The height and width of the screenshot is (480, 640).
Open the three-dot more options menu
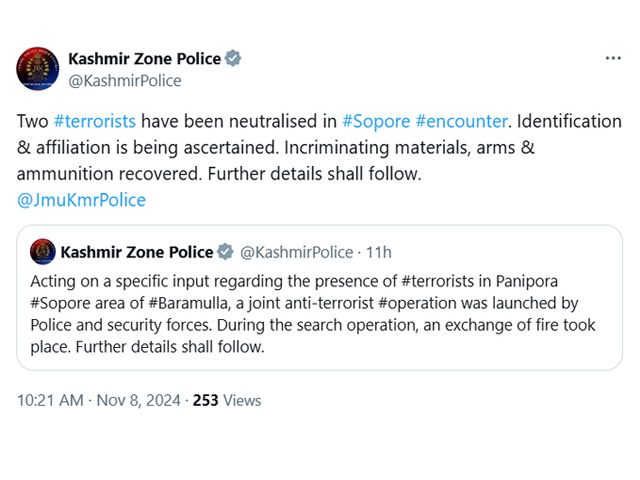[613, 59]
